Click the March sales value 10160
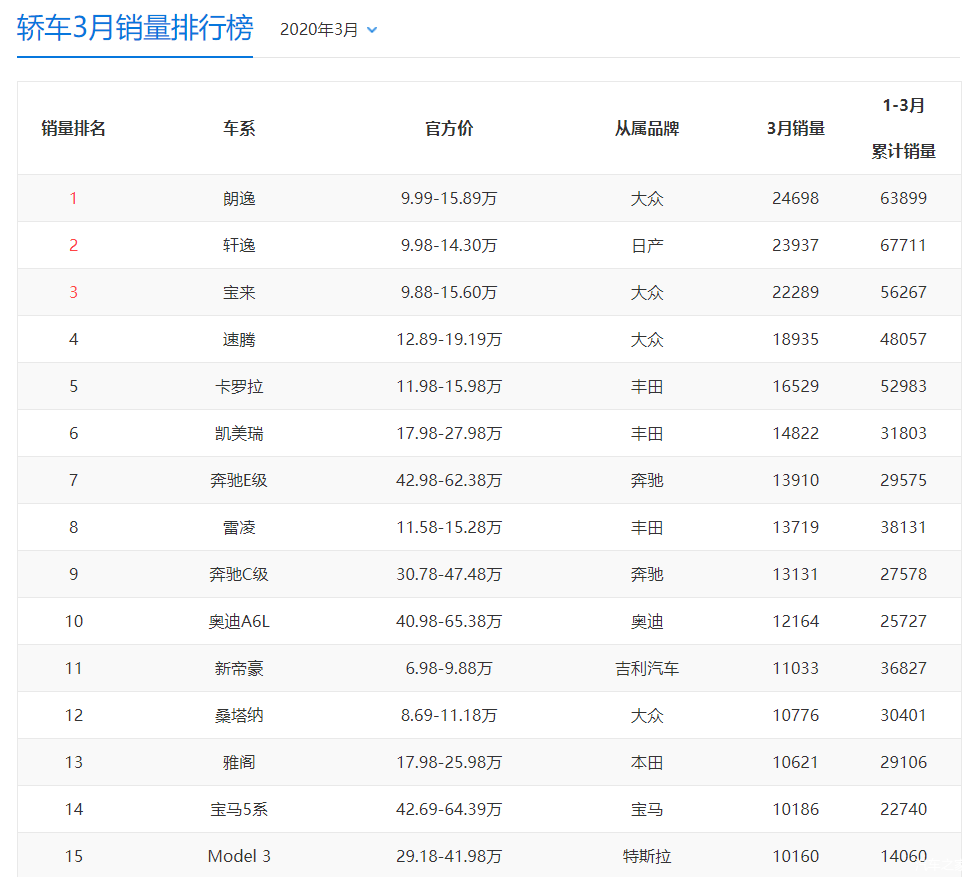The width and height of the screenshot is (973, 877). point(796,857)
